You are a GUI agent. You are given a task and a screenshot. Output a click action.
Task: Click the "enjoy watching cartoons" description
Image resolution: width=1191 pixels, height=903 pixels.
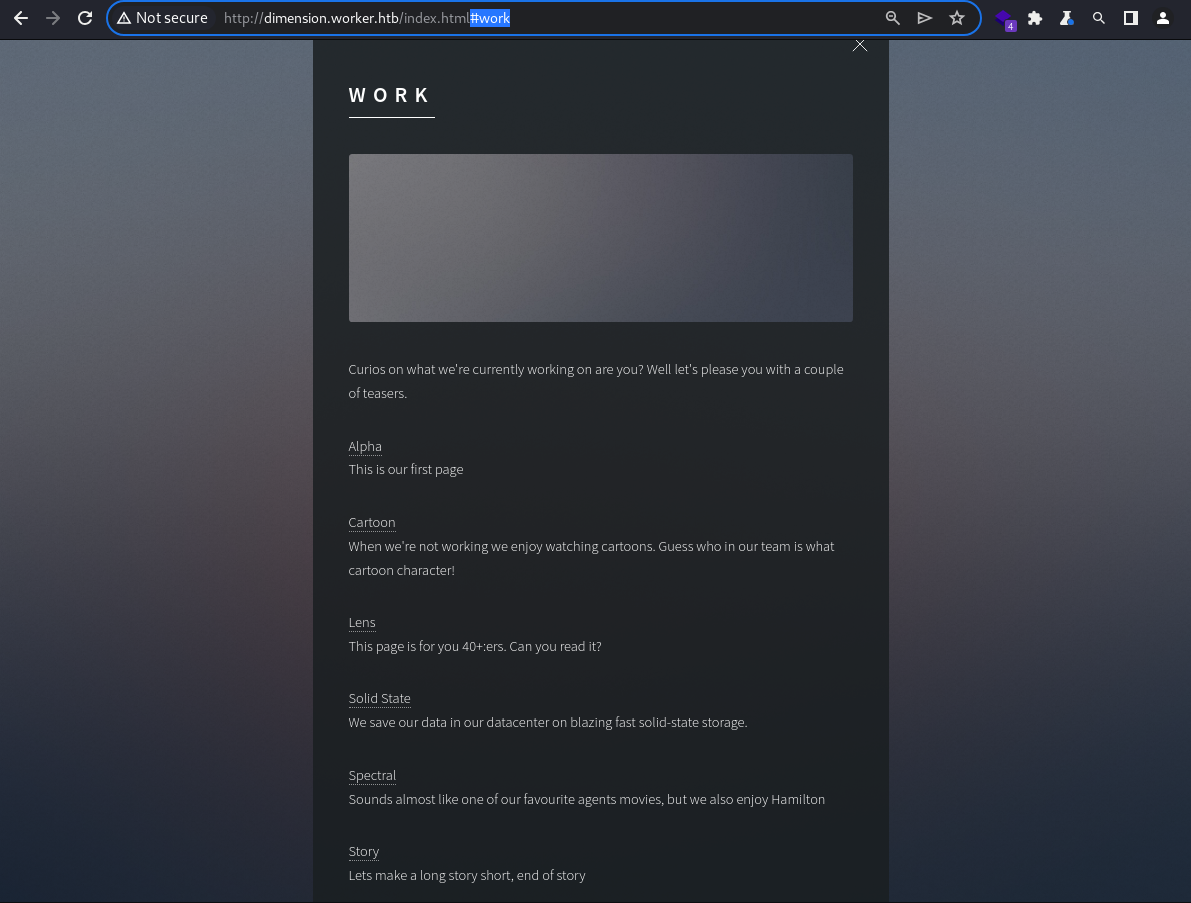pos(591,558)
